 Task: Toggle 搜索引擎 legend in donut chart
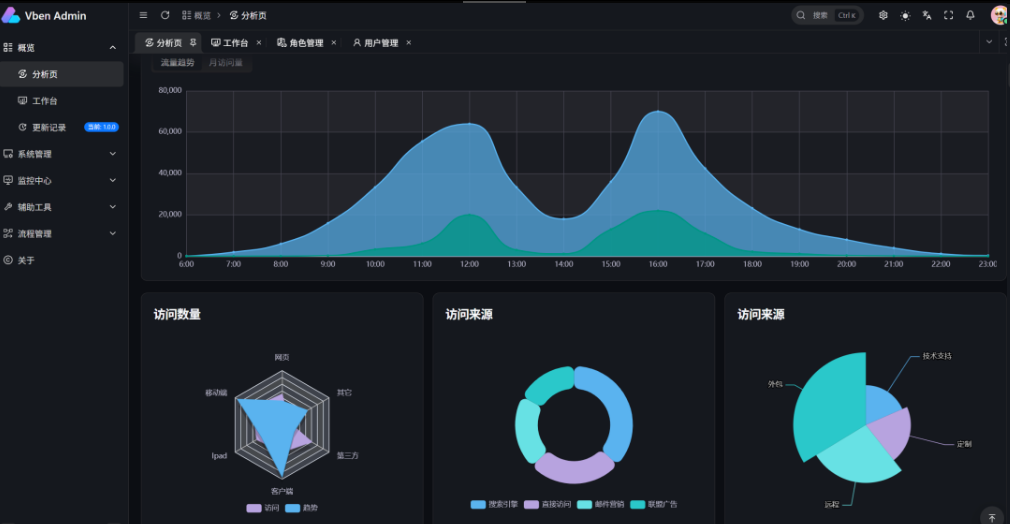pos(494,504)
